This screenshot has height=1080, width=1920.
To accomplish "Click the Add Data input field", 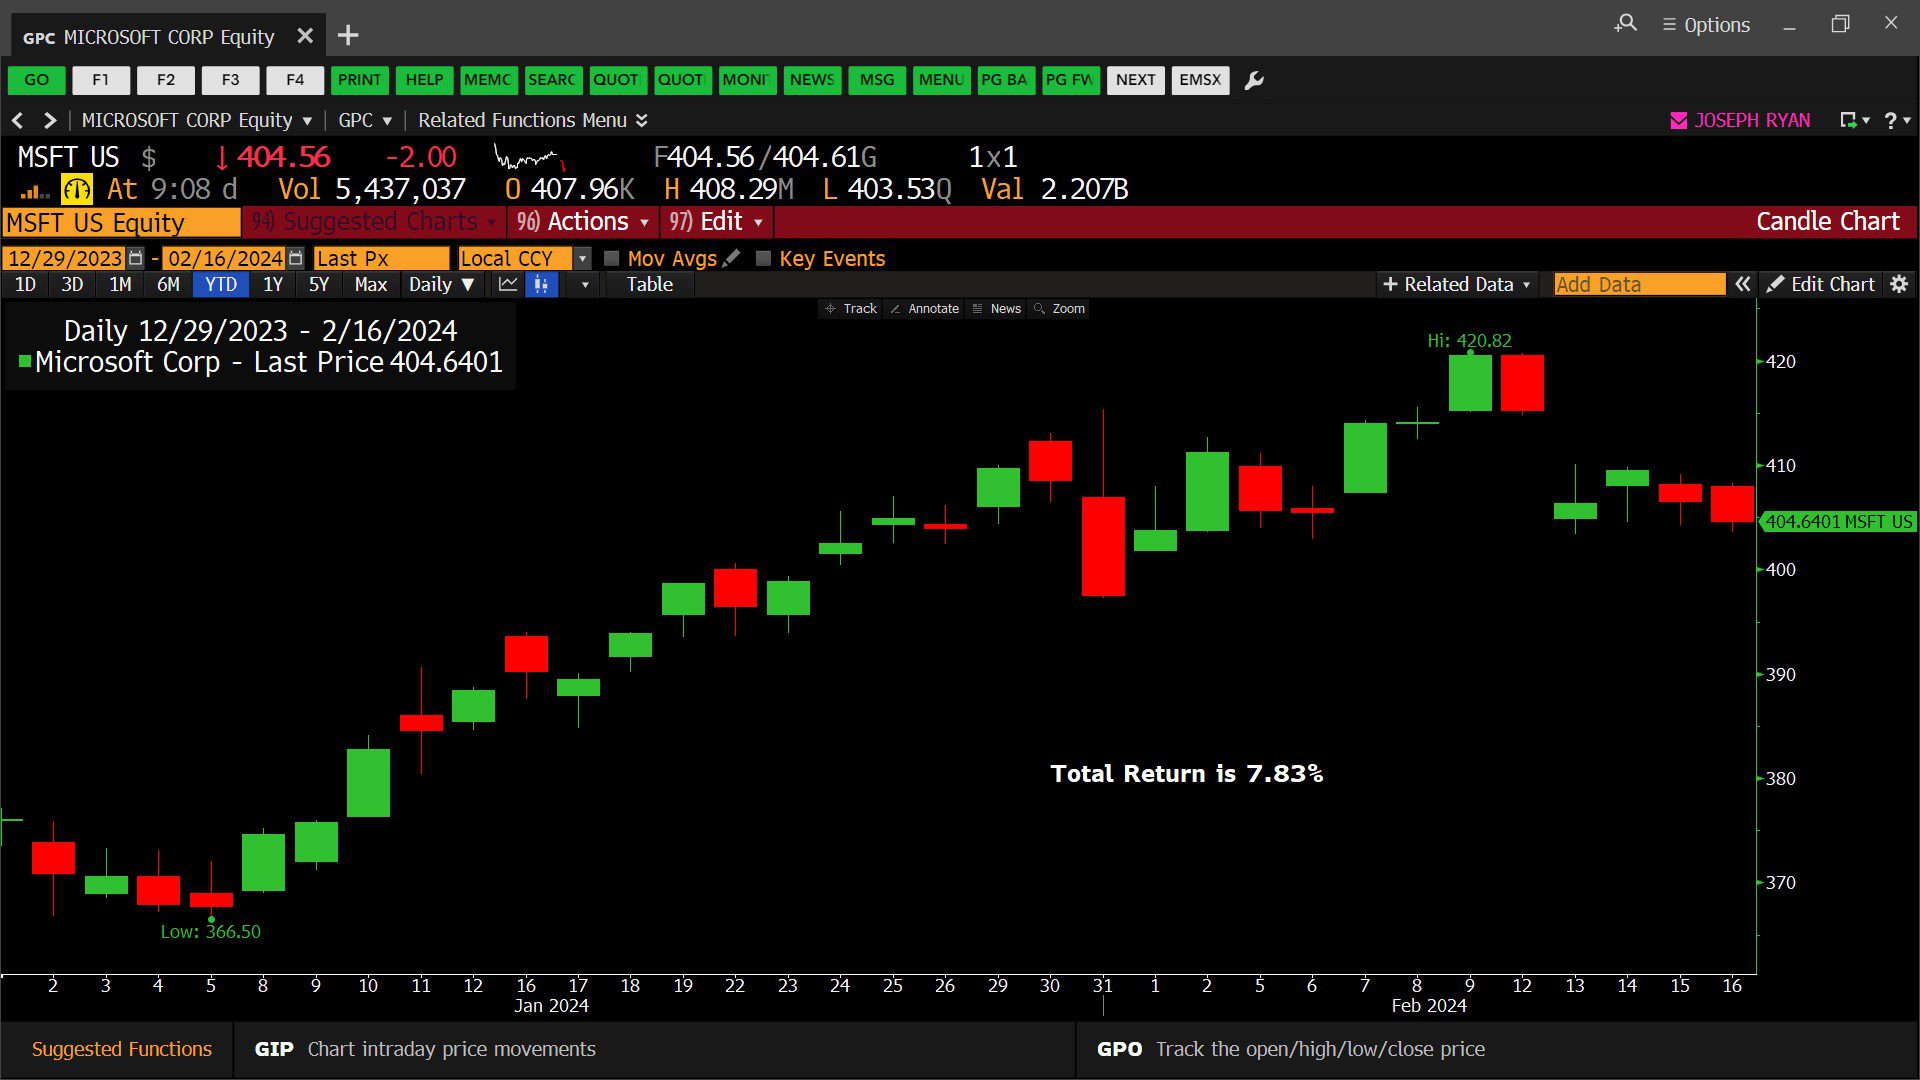I will click(1639, 285).
